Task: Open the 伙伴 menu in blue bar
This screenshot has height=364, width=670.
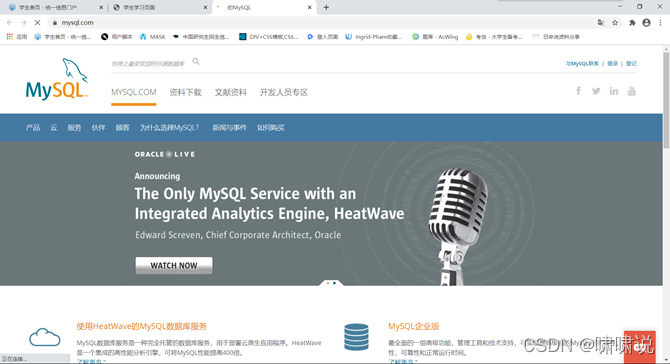Action: (x=98, y=127)
